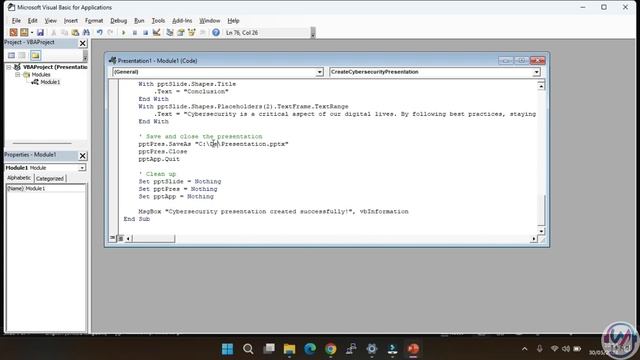The height and width of the screenshot is (360, 640).
Task: Open the Add-Ins menu
Action: 182,20
